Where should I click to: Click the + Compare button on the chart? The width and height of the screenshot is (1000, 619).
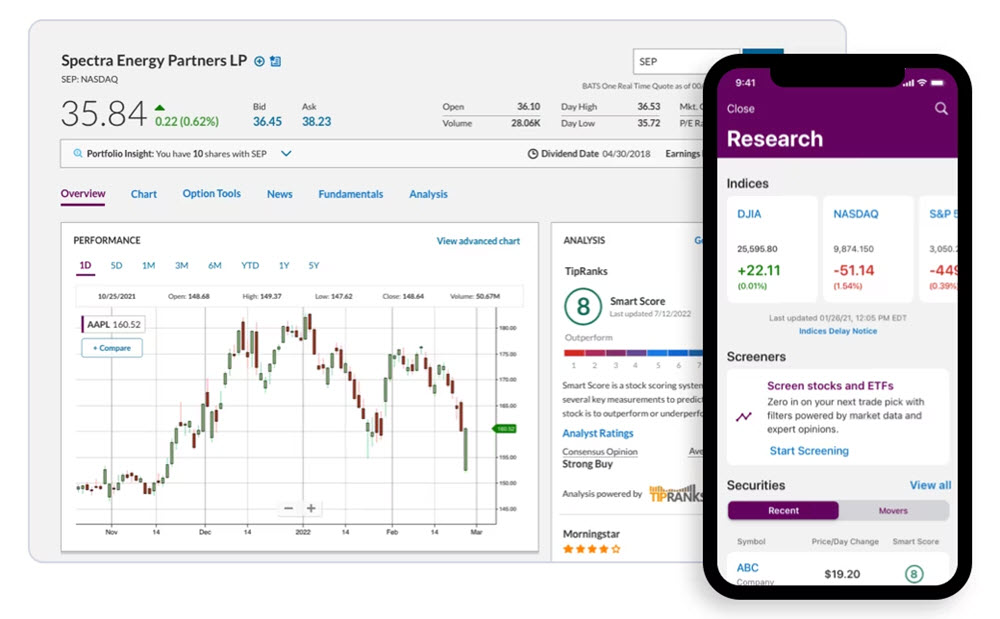coord(111,347)
